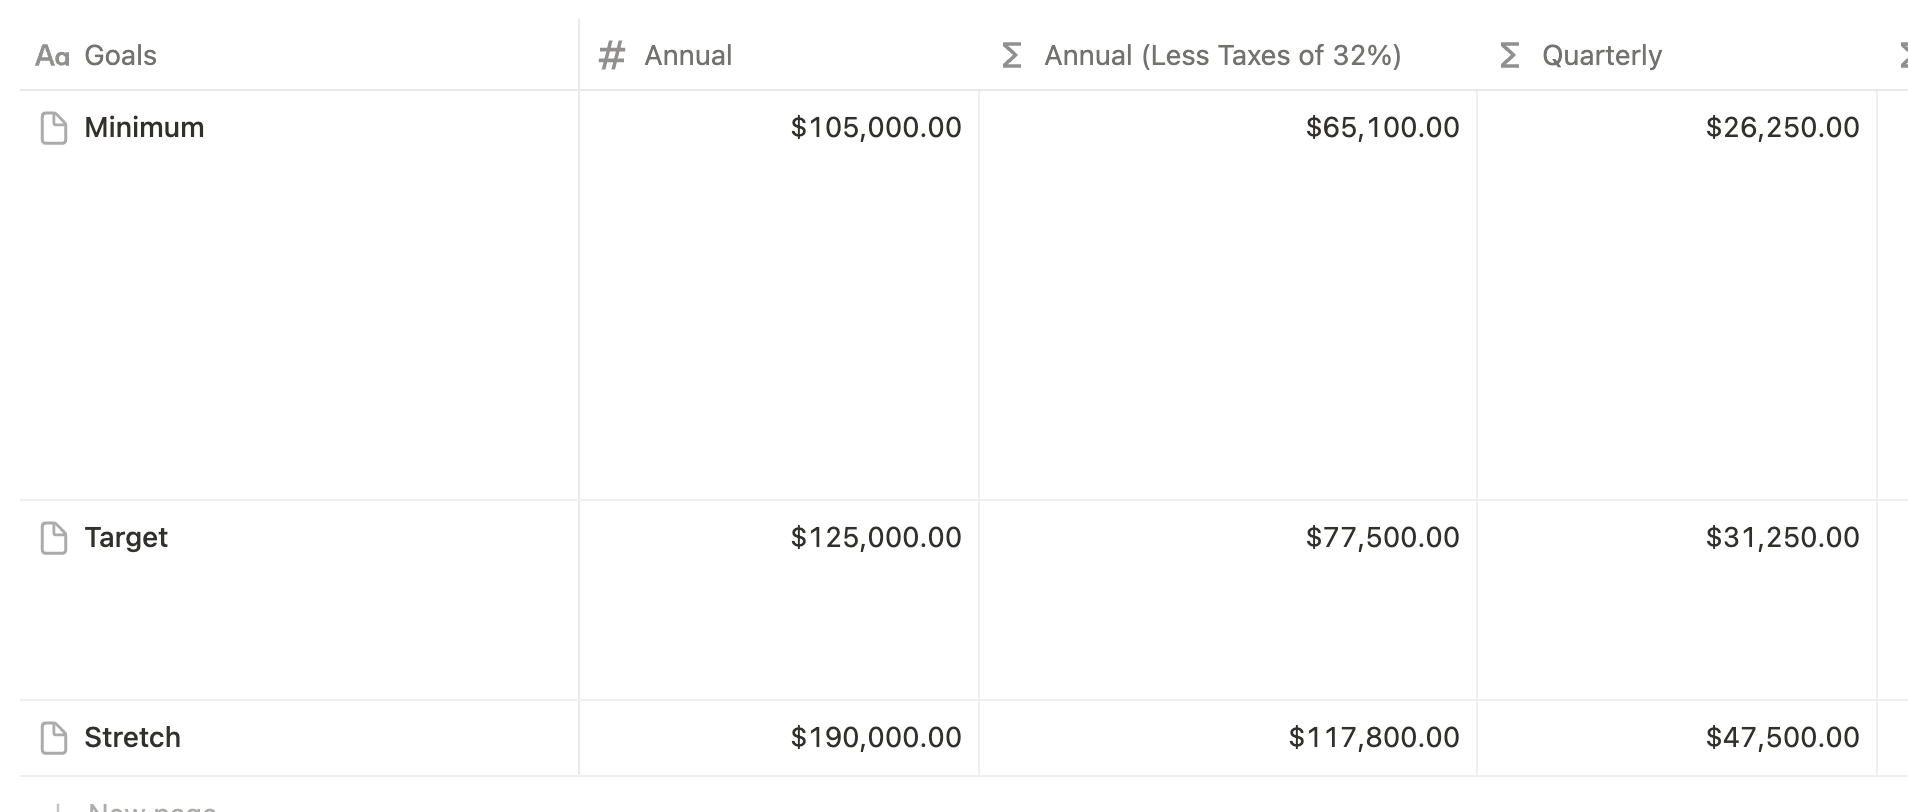Viewport: 1908px width, 812px height.
Task: Open the Quarterly column header menu
Action: point(1601,56)
